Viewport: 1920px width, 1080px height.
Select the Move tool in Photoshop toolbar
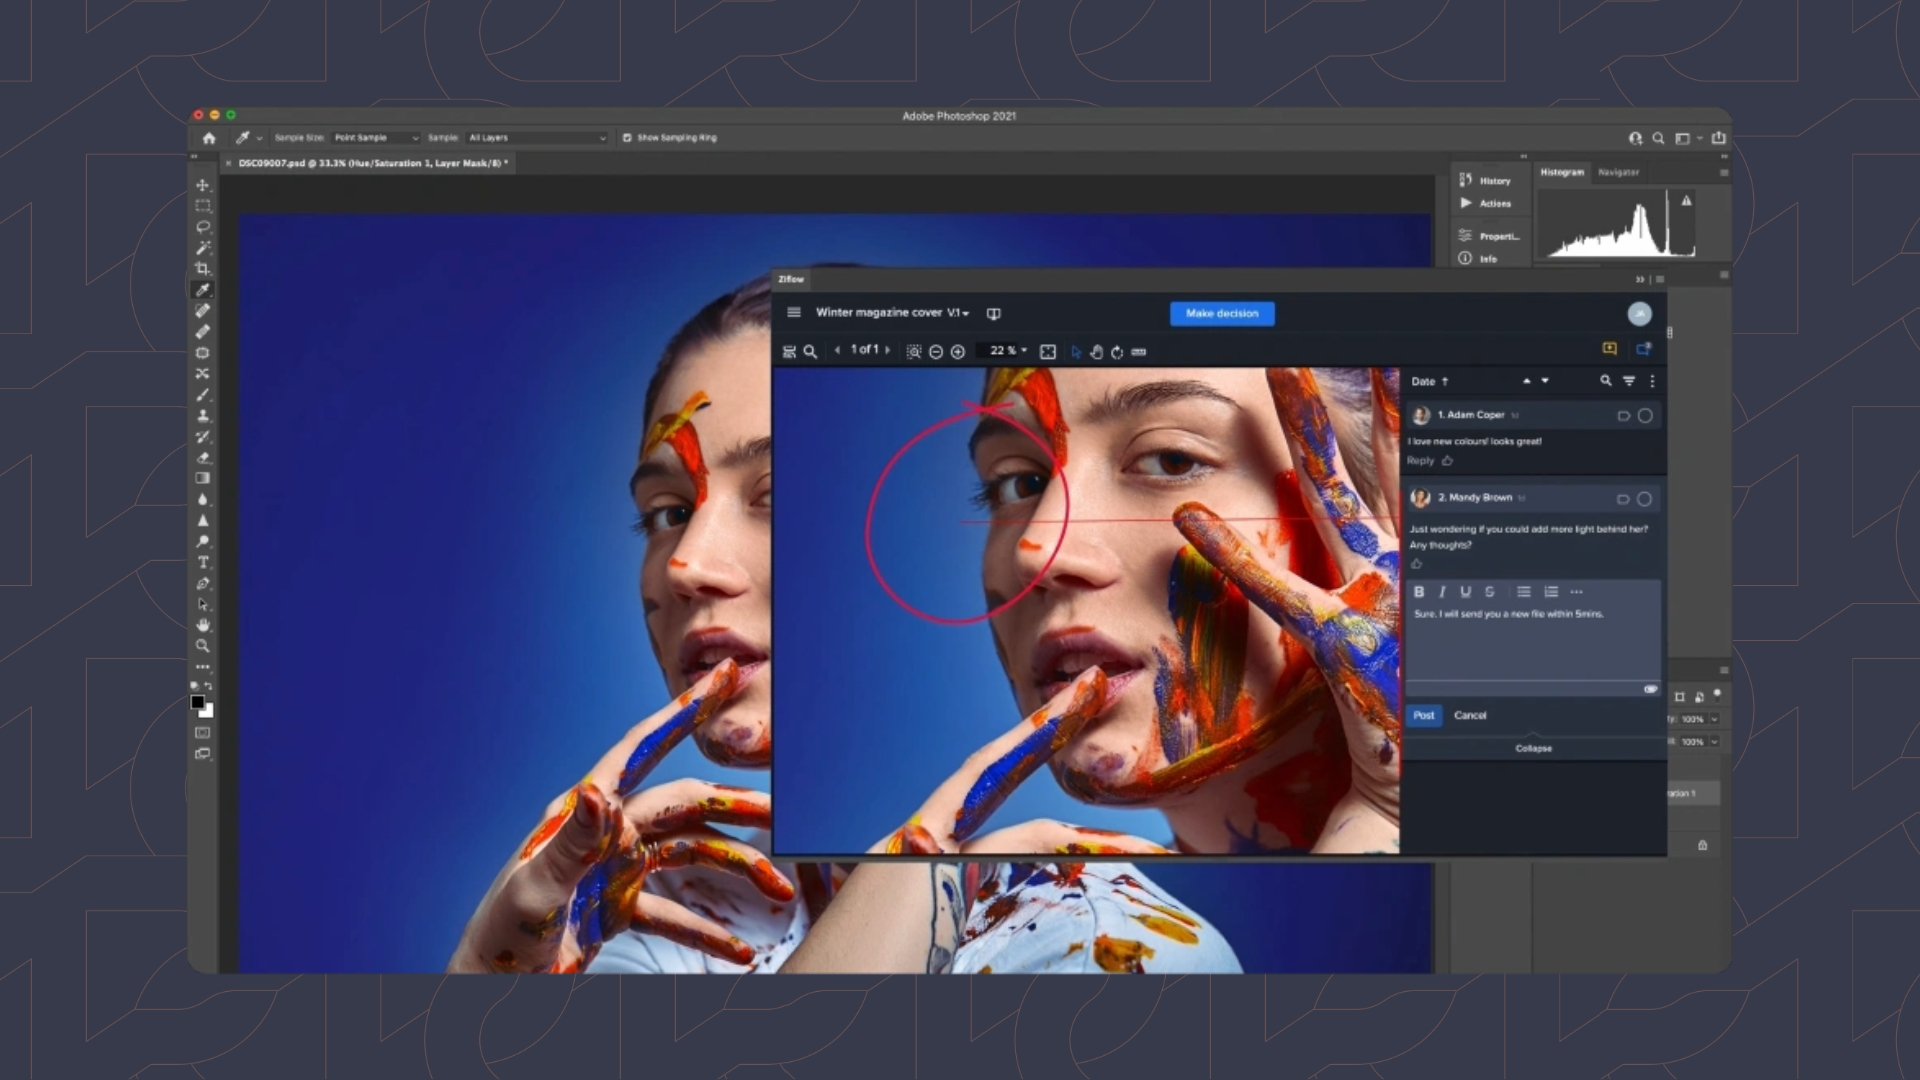point(203,185)
